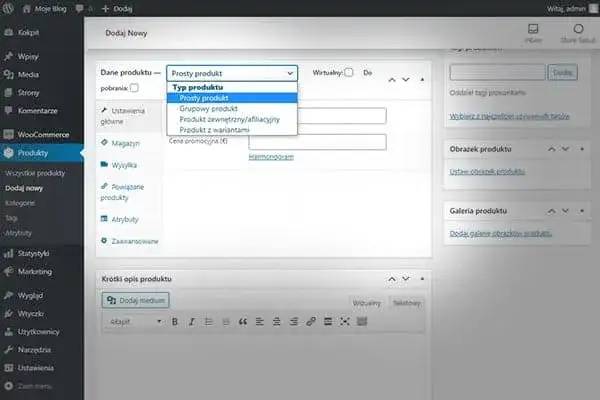Image resolution: width=600 pixels, height=400 pixels.
Task: Move Dane produktu panel down
Action: click(406, 80)
